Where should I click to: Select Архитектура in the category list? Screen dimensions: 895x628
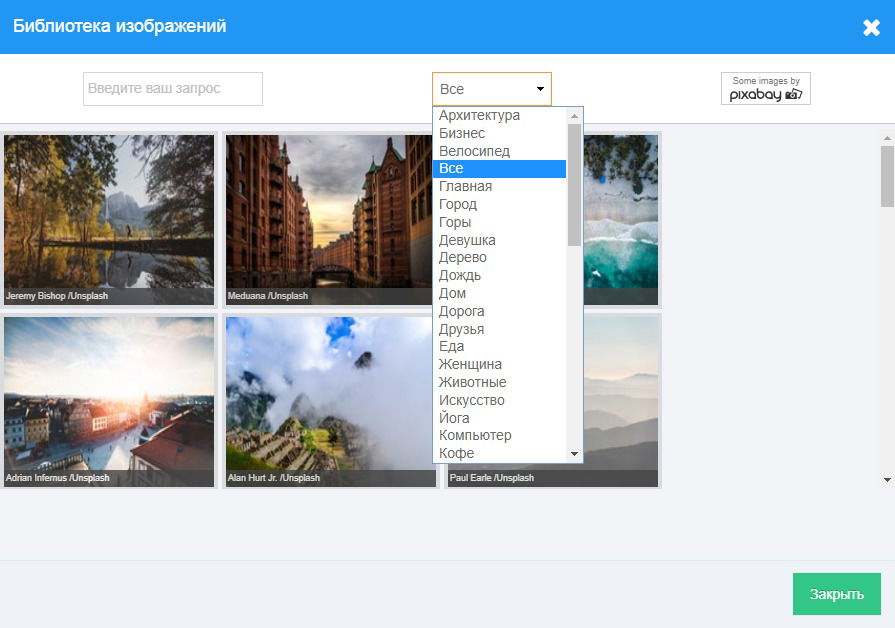point(499,115)
